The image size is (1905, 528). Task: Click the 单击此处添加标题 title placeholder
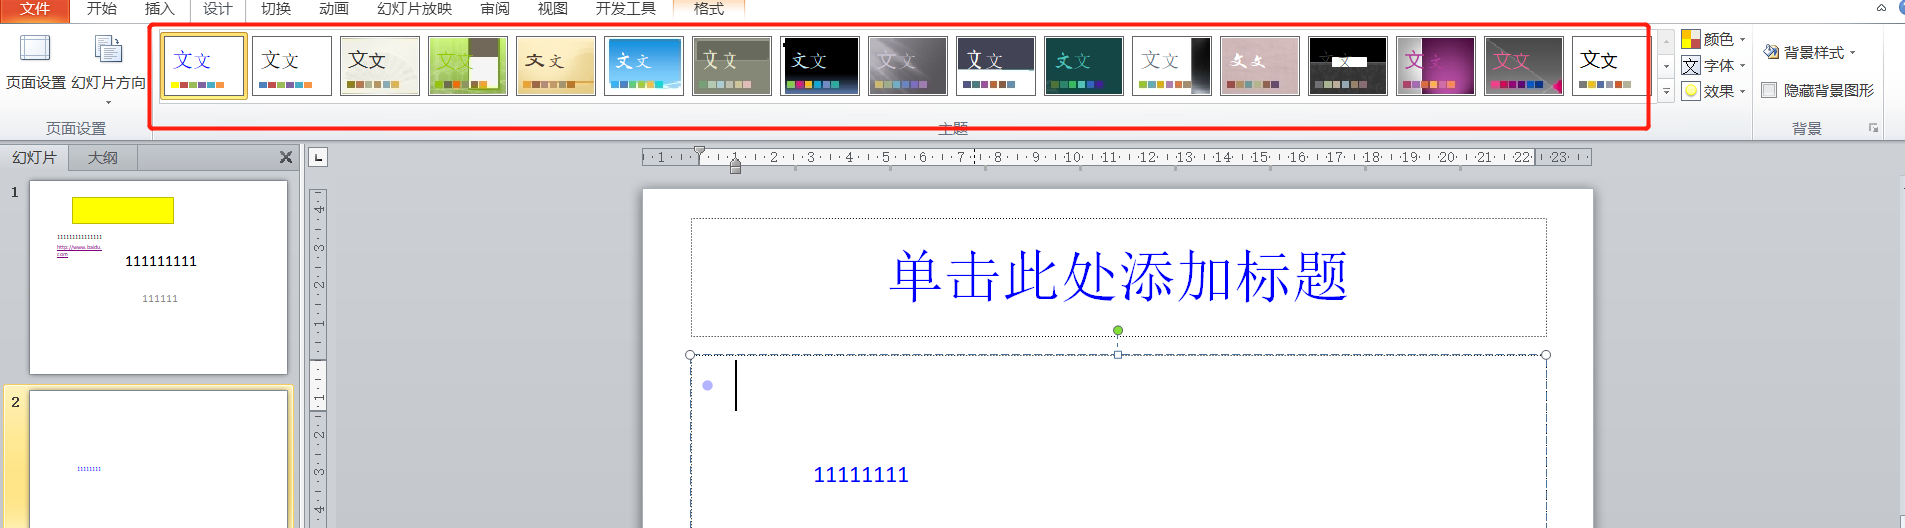point(1118,277)
